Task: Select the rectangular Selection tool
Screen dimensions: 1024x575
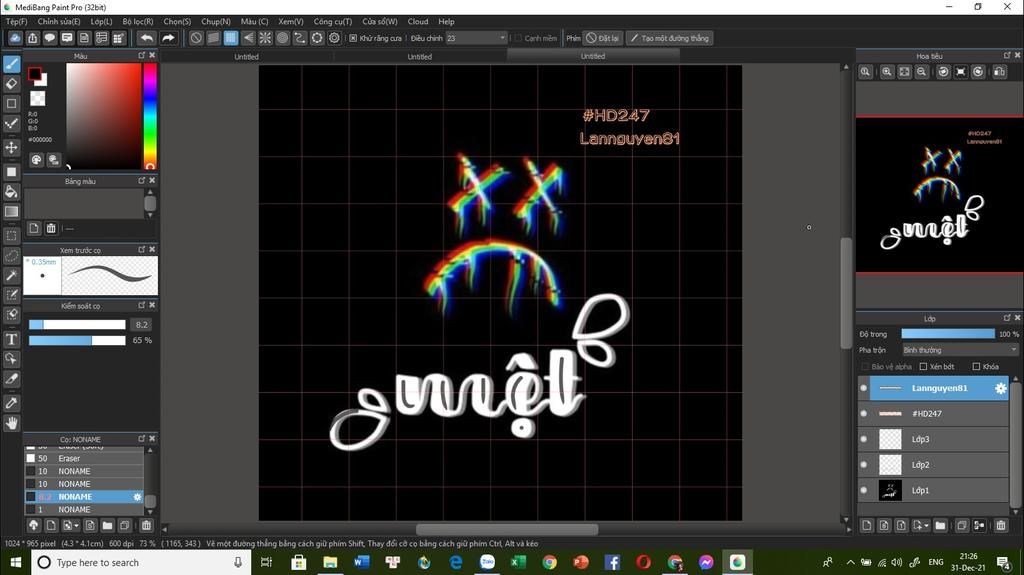Action: pyautogui.click(x=11, y=235)
